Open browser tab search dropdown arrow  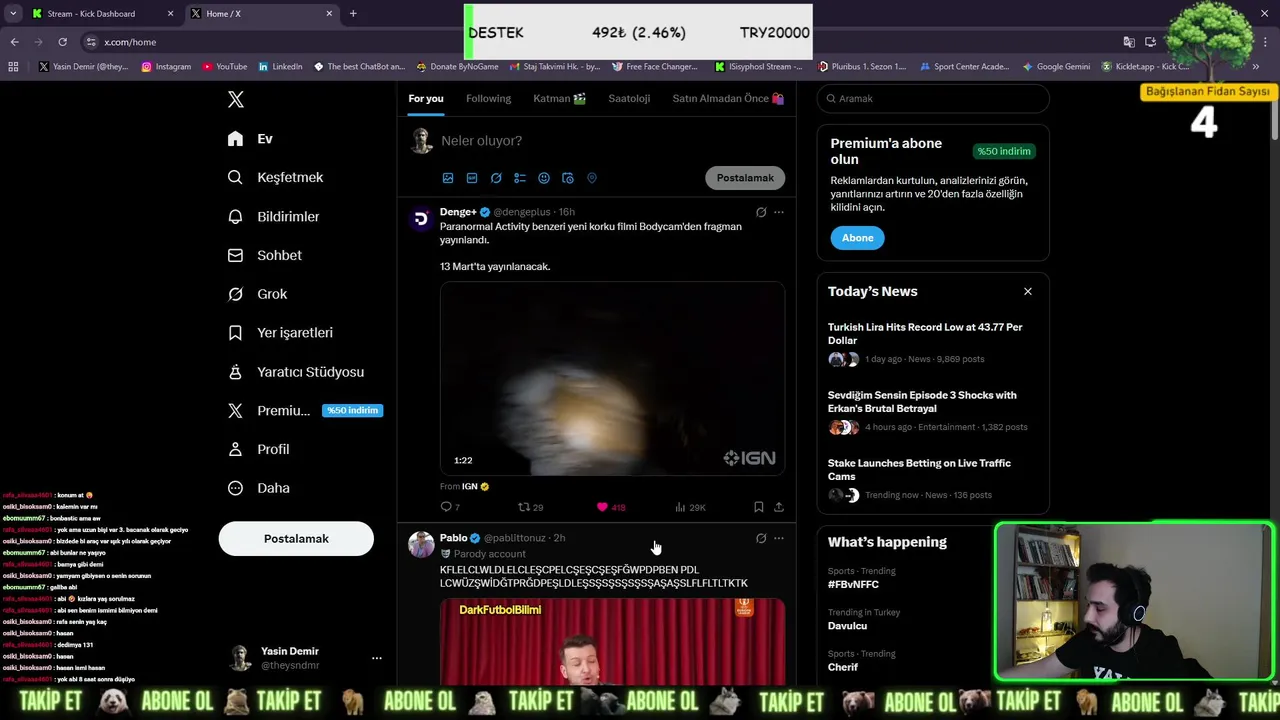(x=12, y=14)
